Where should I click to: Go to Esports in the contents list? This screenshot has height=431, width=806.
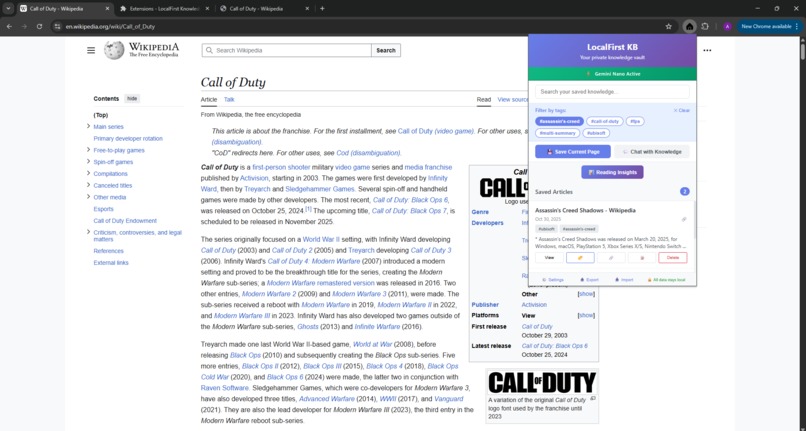pyautogui.click(x=103, y=209)
